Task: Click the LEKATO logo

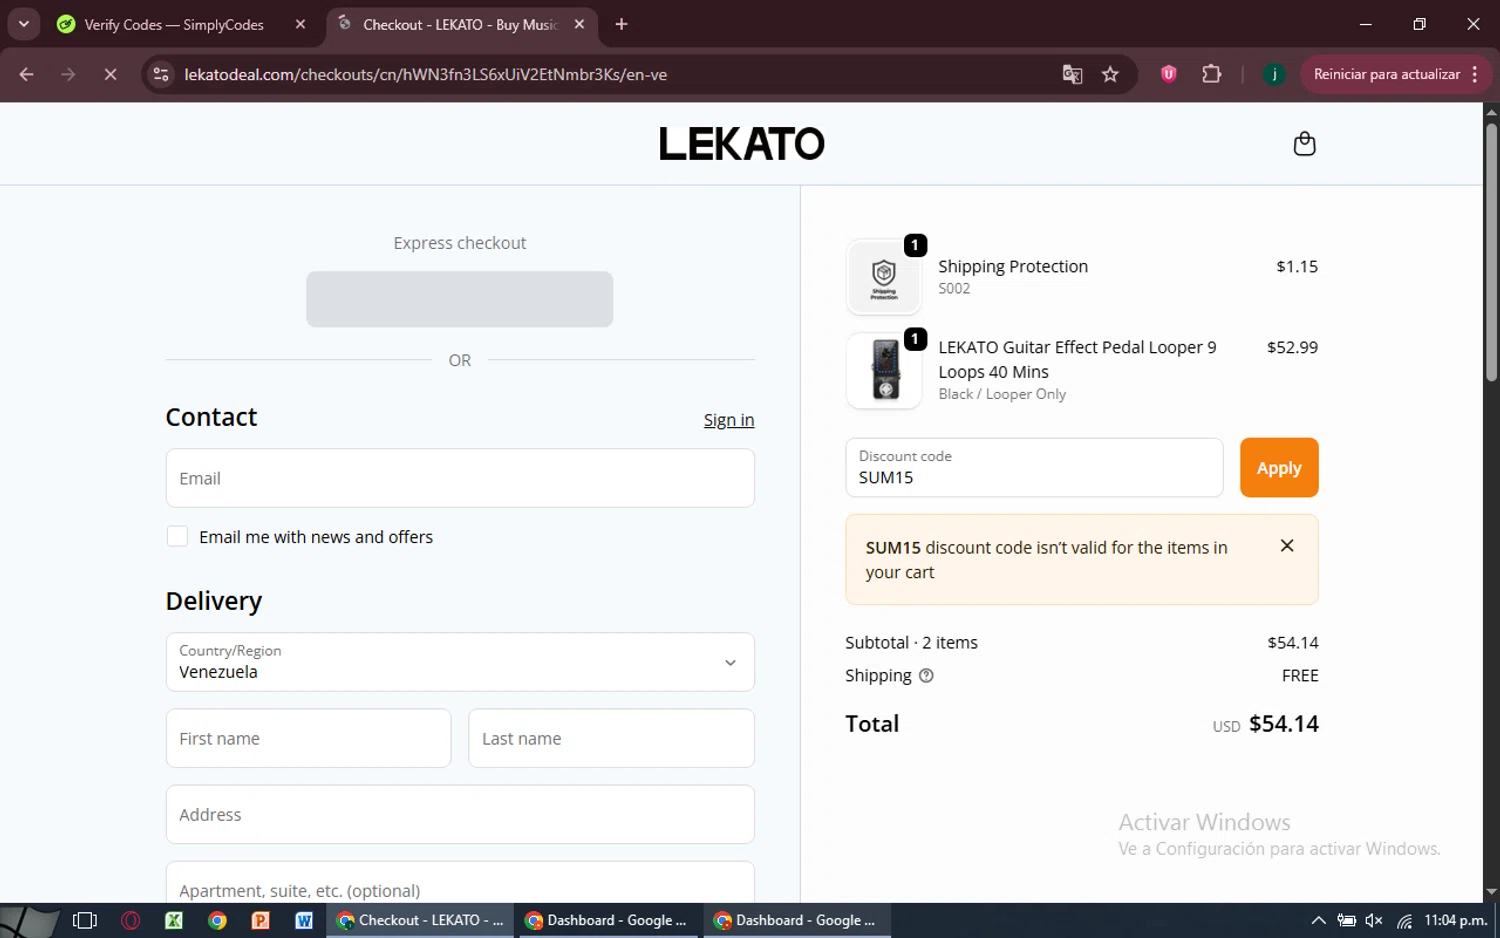Action: click(741, 144)
